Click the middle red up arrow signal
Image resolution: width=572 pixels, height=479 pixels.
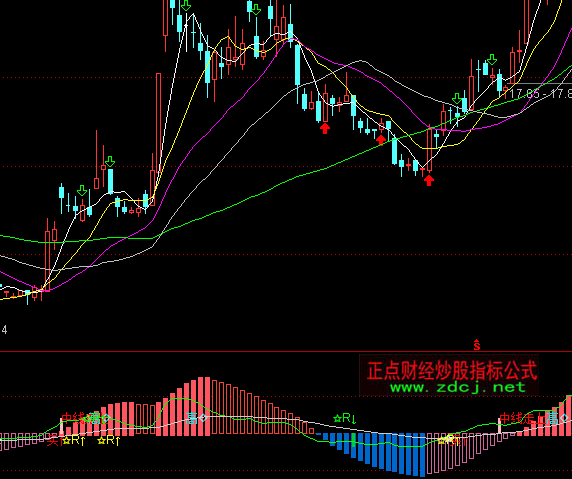coord(380,140)
